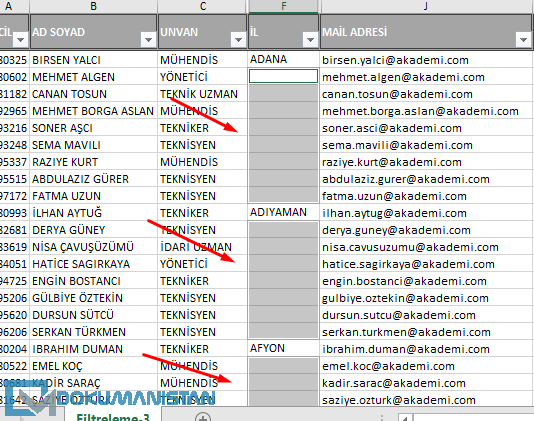Select column B header
Screen dimensions: 534x421
93,6
